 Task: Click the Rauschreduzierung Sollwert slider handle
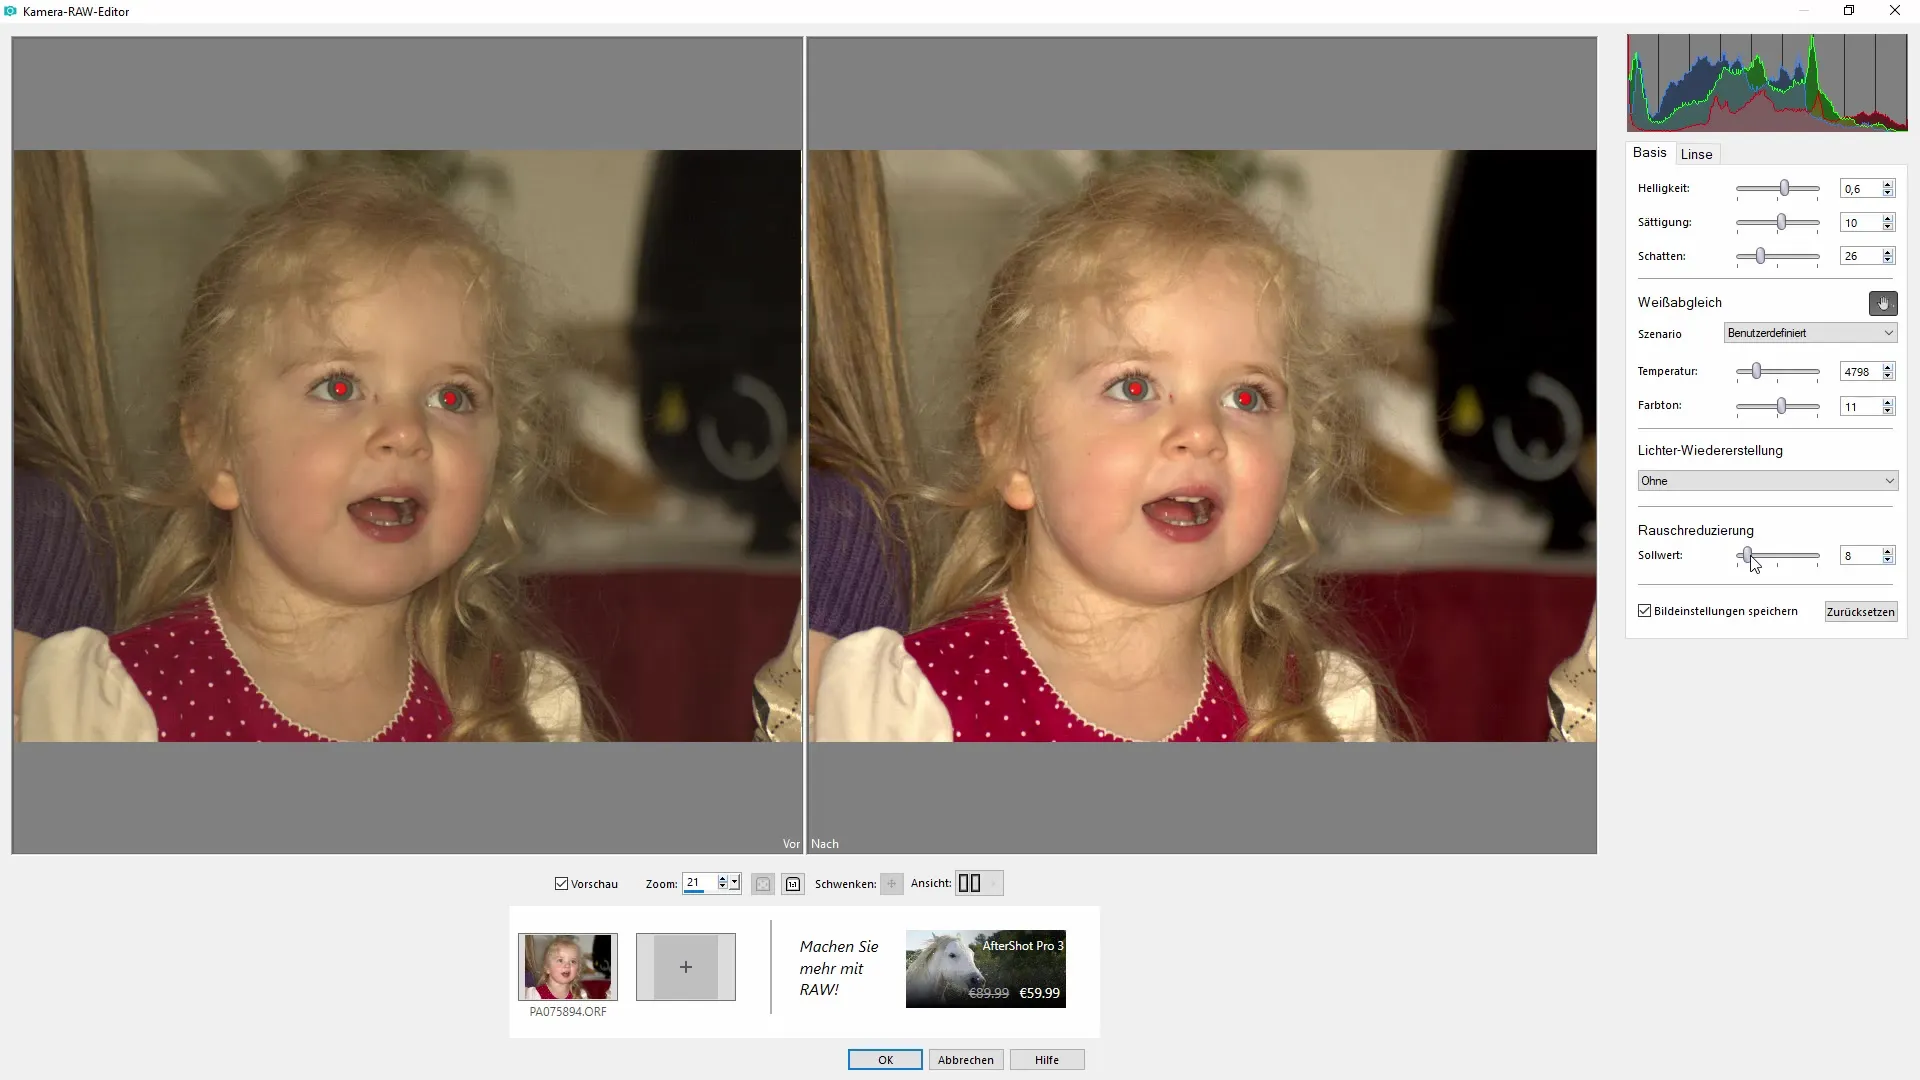[x=1747, y=555]
